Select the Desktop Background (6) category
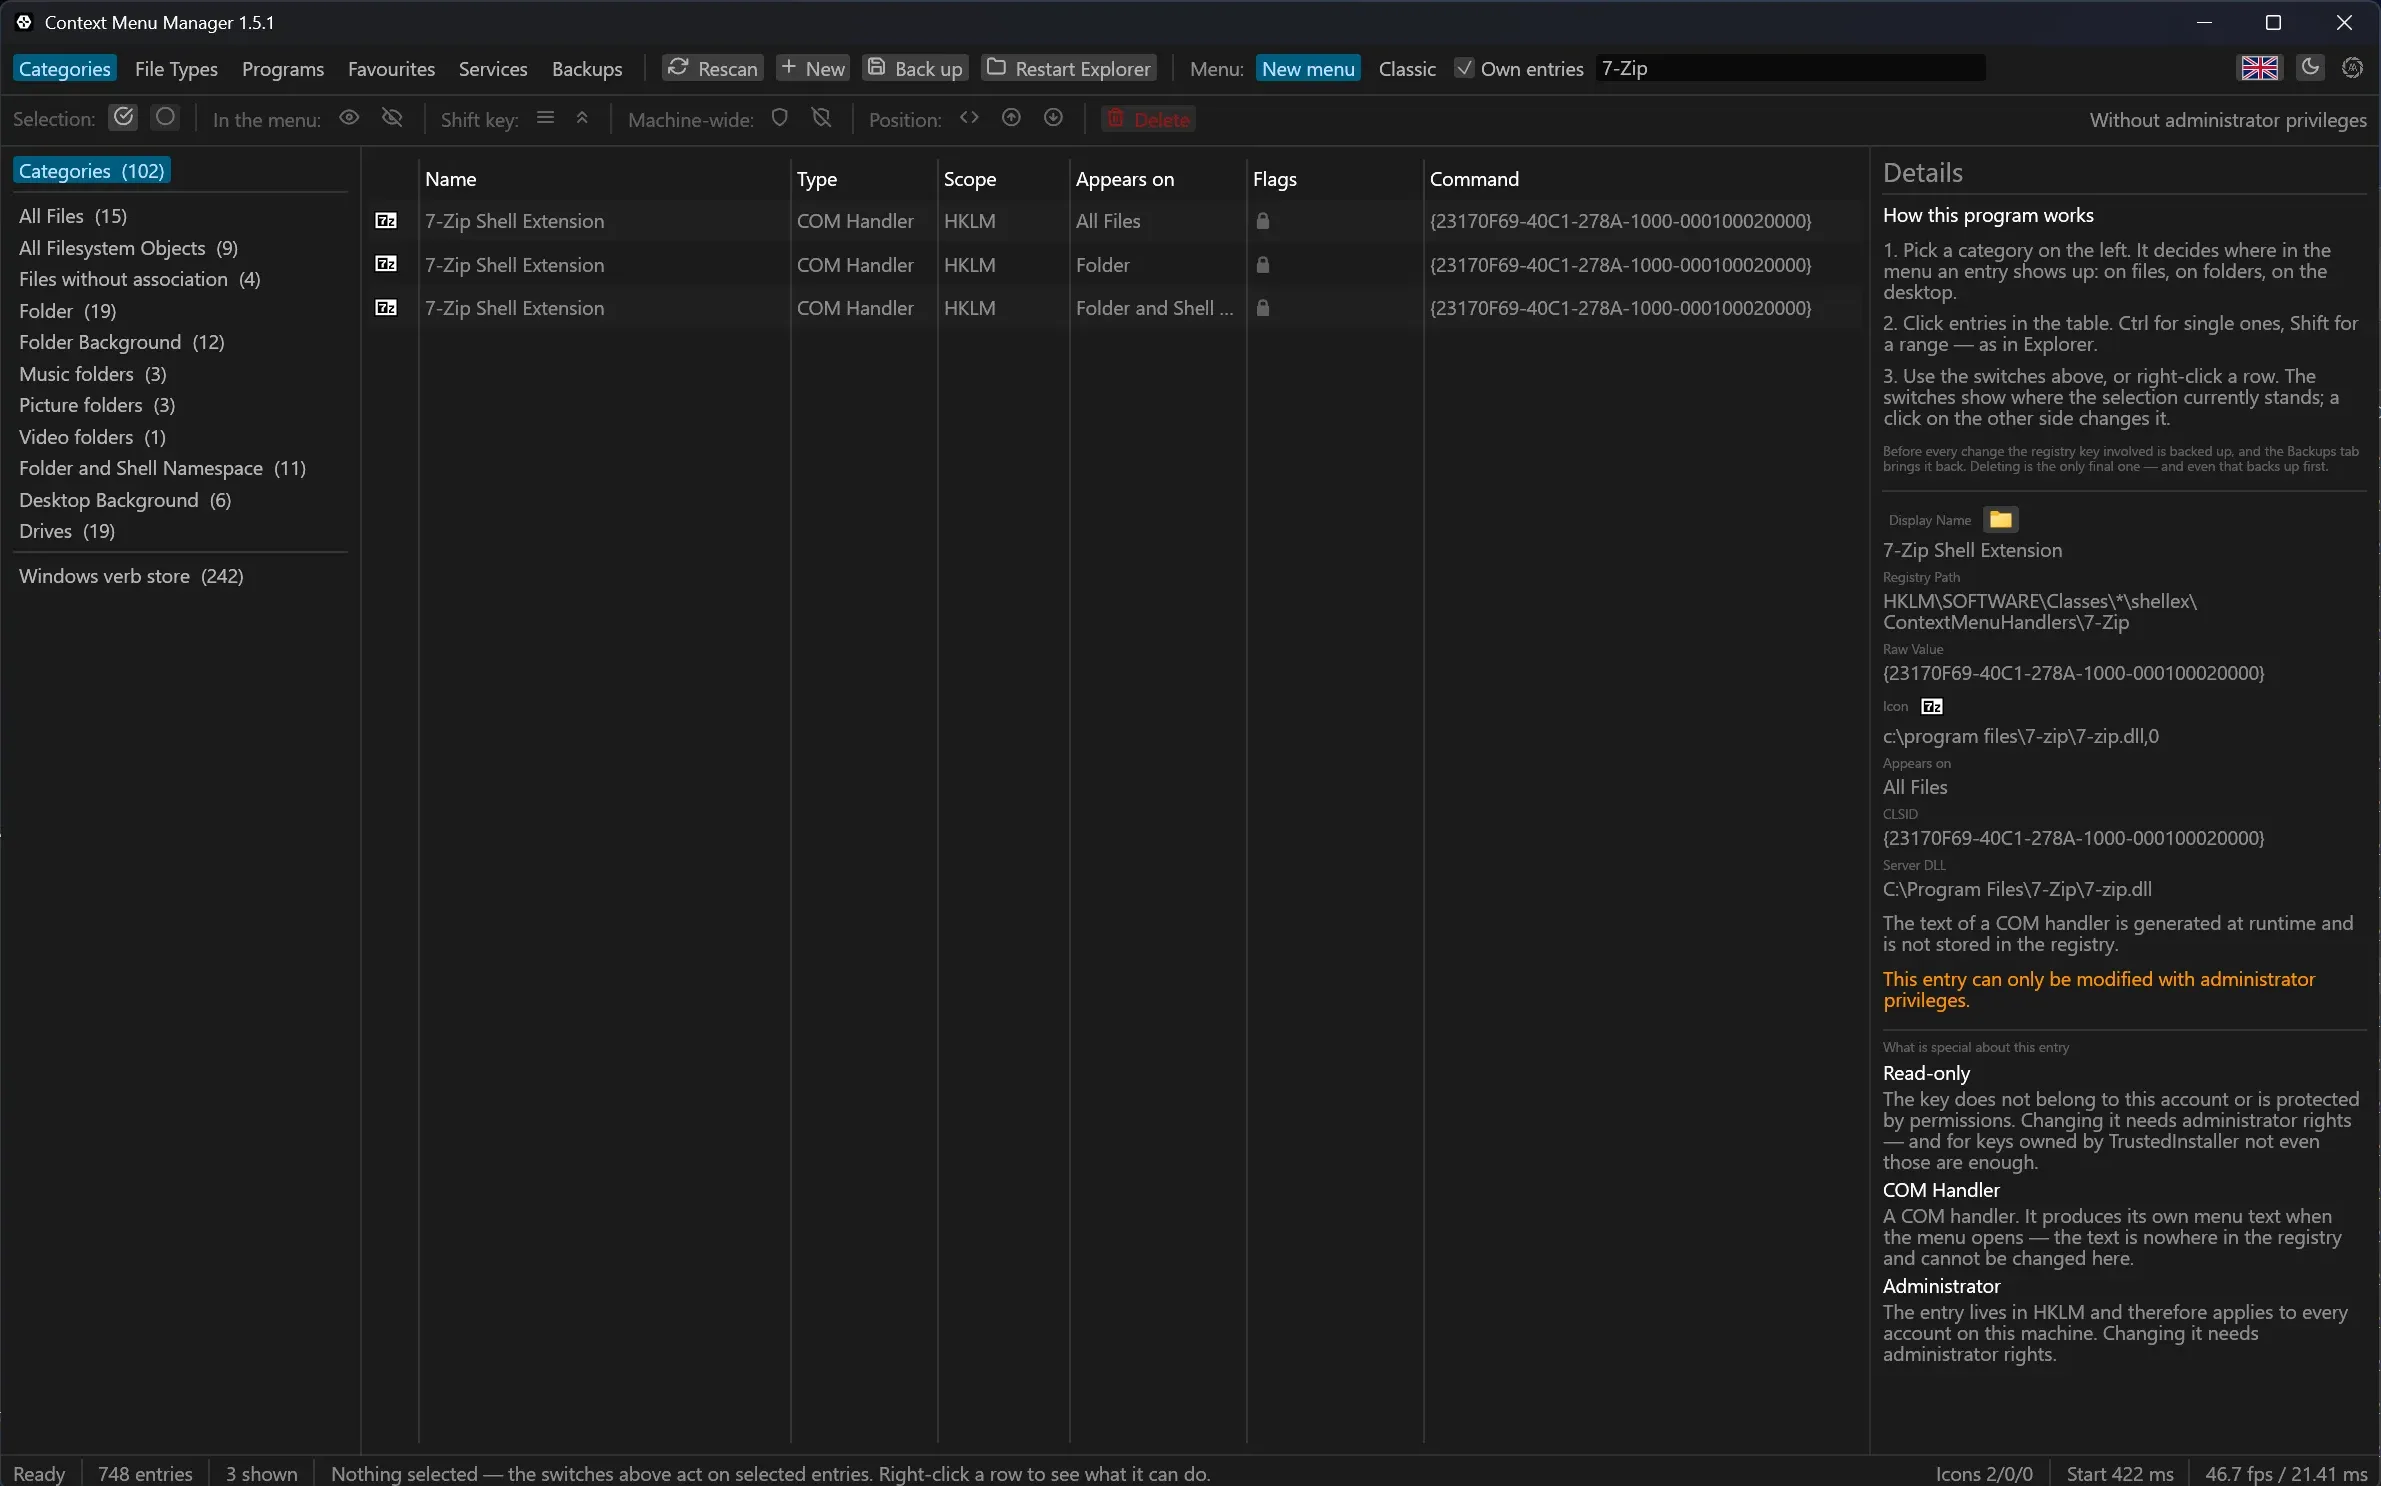This screenshot has width=2381, height=1486. [x=124, y=499]
